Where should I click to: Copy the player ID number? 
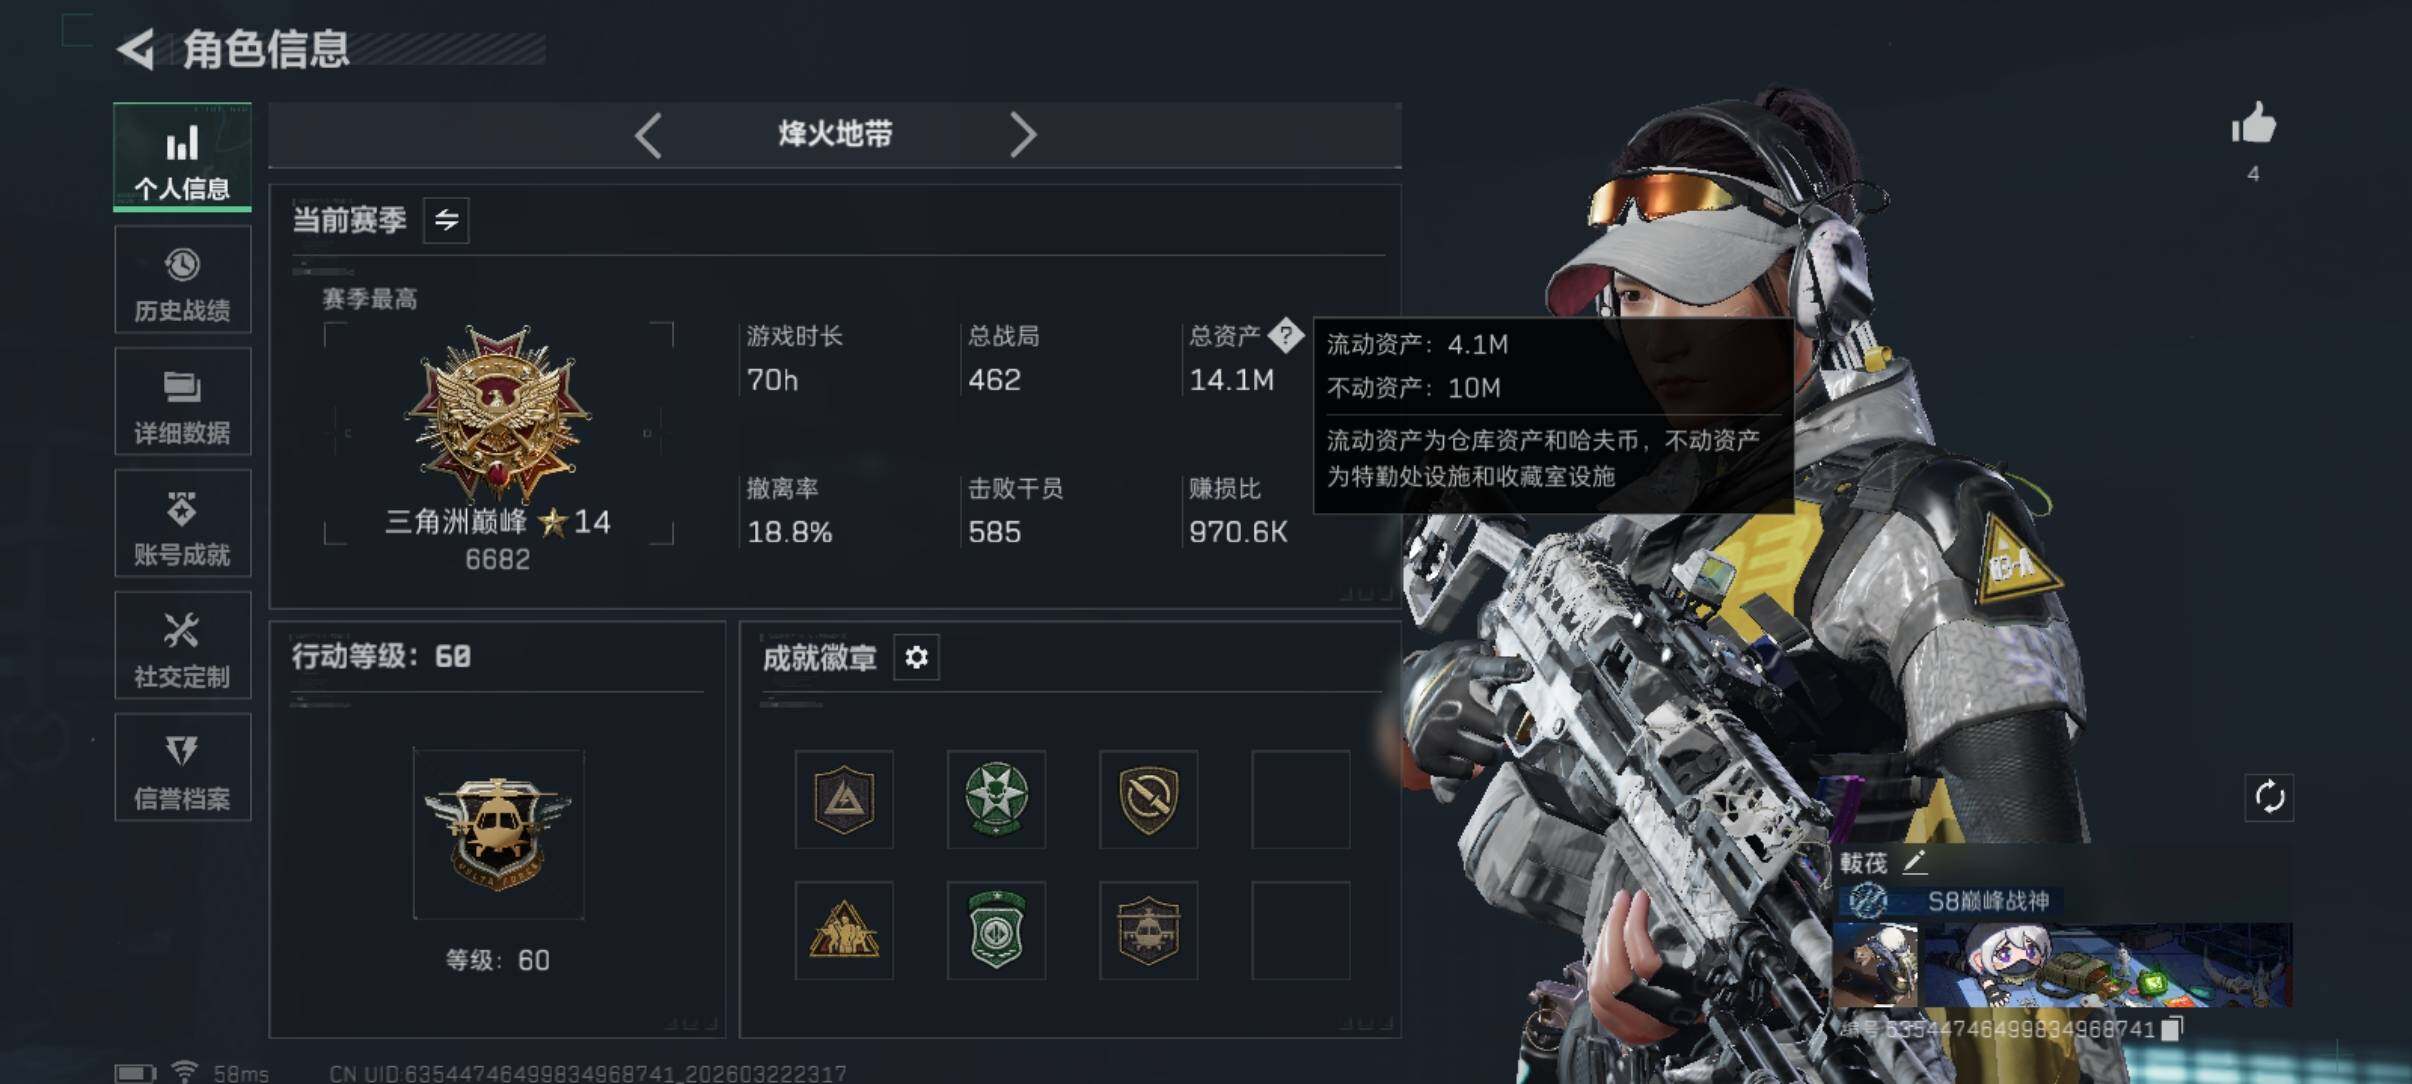2172,1029
